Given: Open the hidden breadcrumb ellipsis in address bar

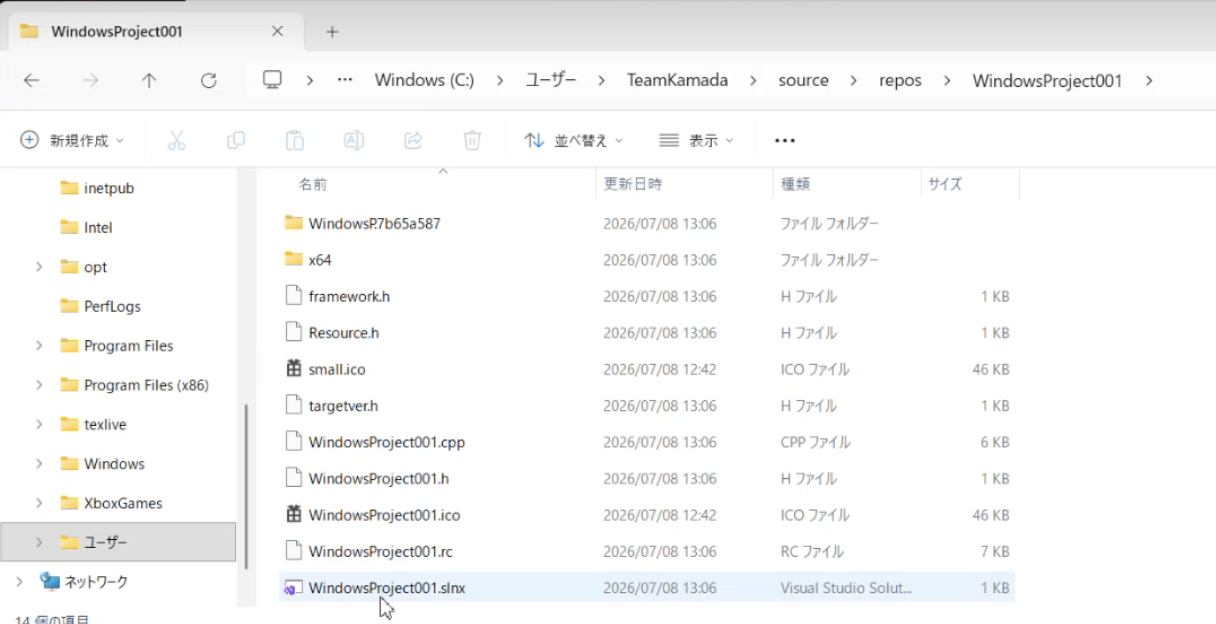Looking at the screenshot, I should [345, 80].
